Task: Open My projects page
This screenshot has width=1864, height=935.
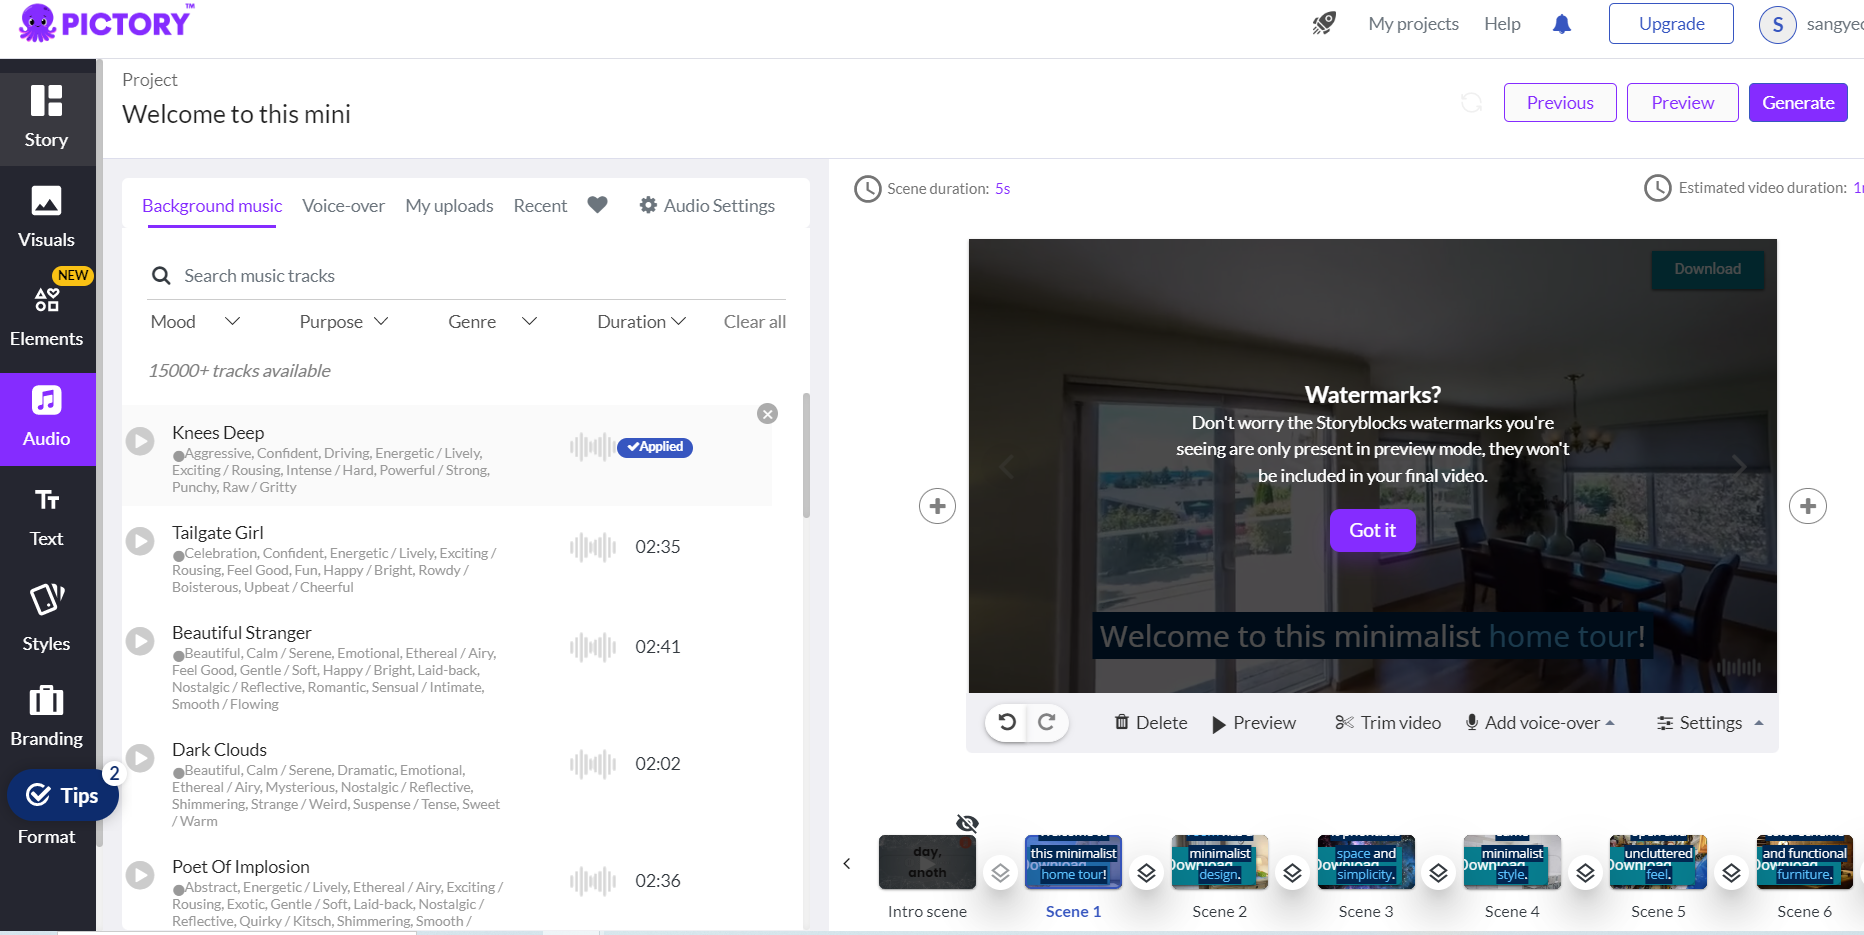Action: pyautogui.click(x=1413, y=23)
